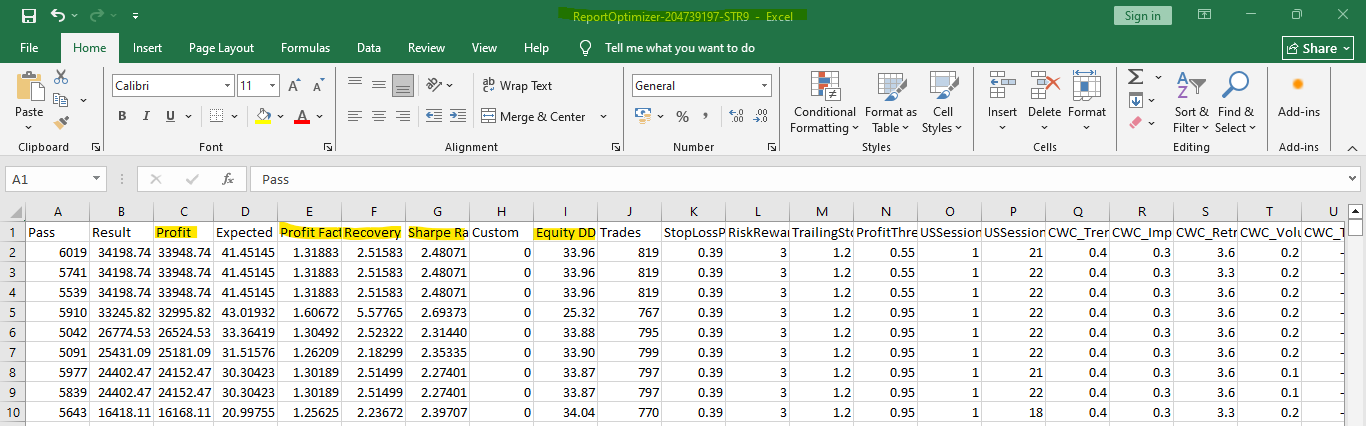Screen dimensions: 1366x426
Task: Apply the yellow fill color swatch
Action: [x=263, y=116]
